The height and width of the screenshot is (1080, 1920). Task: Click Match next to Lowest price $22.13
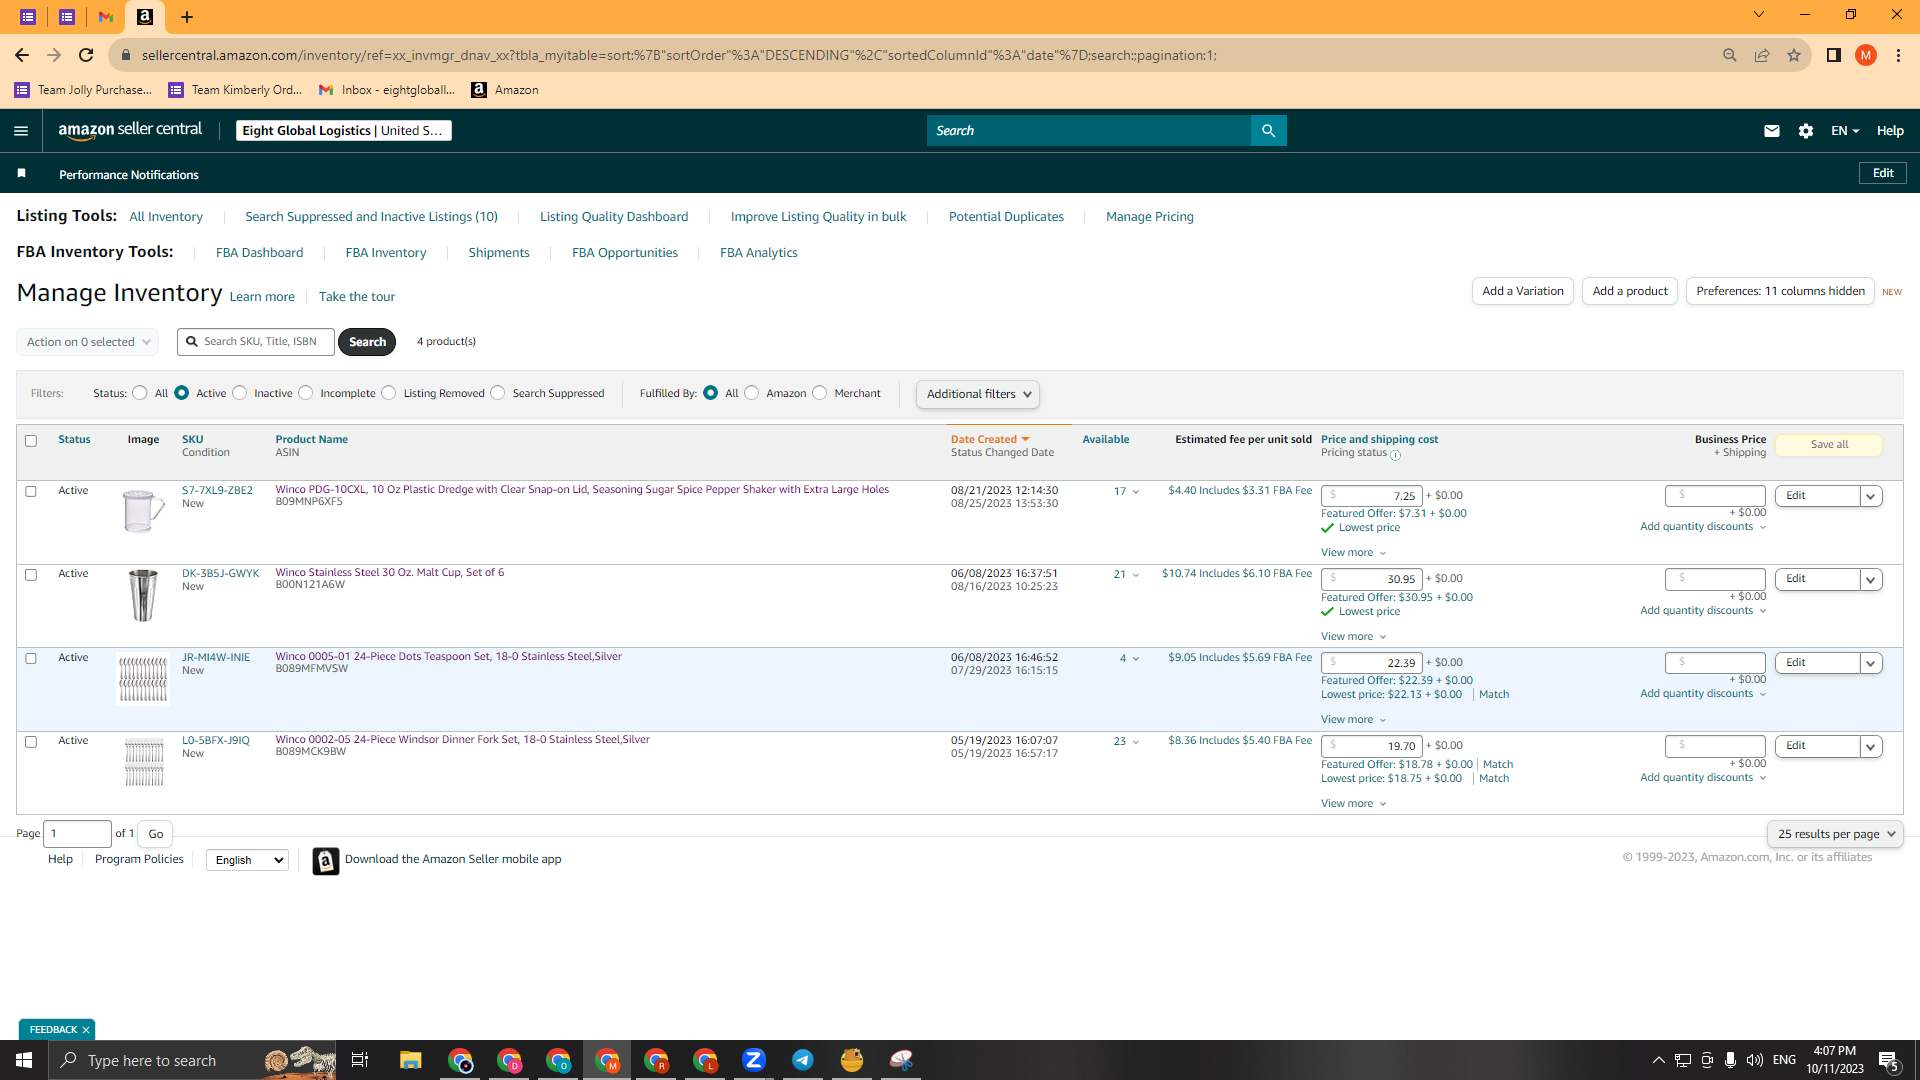click(1494, 695)
